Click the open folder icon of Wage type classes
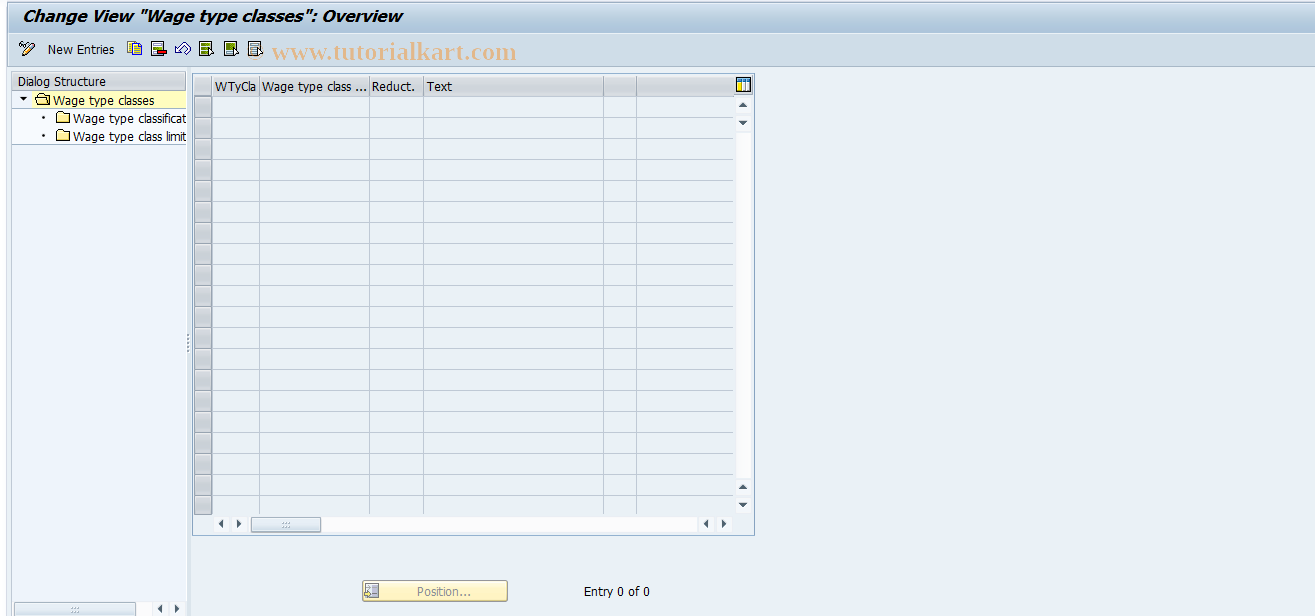1315x616 pixels. point(42,100)
